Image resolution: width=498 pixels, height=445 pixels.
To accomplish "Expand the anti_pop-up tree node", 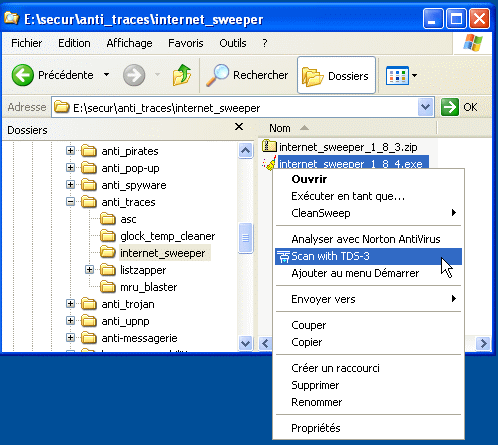I will (70, 168).
